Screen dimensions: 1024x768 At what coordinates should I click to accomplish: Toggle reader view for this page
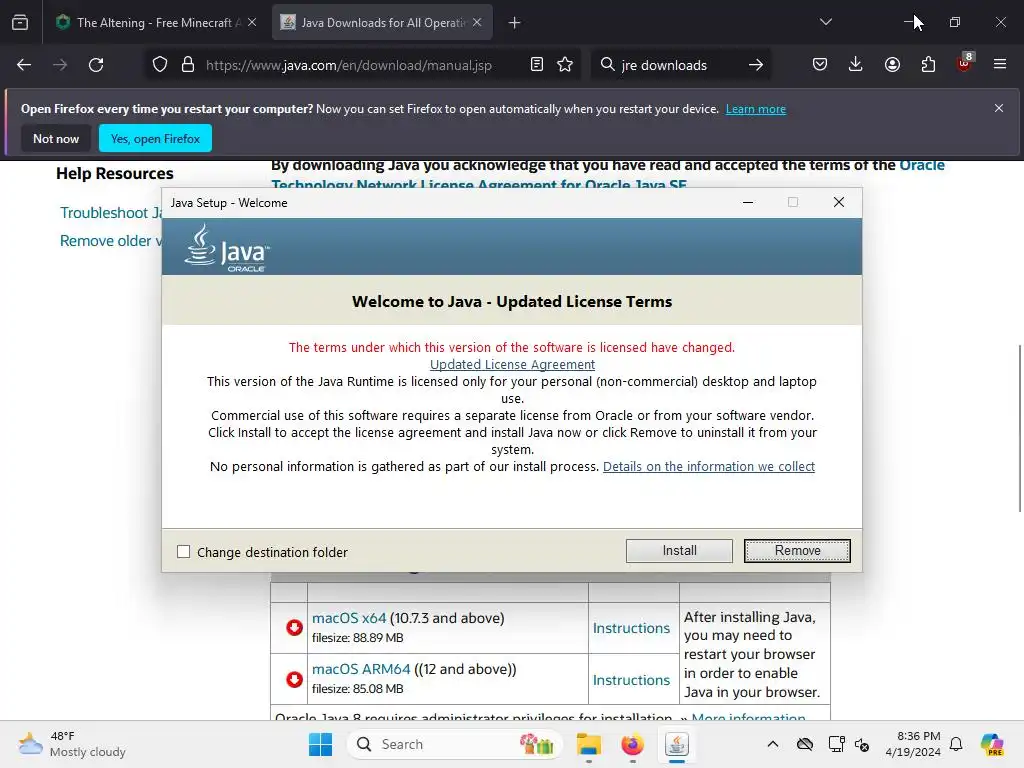tap(537, 65)
